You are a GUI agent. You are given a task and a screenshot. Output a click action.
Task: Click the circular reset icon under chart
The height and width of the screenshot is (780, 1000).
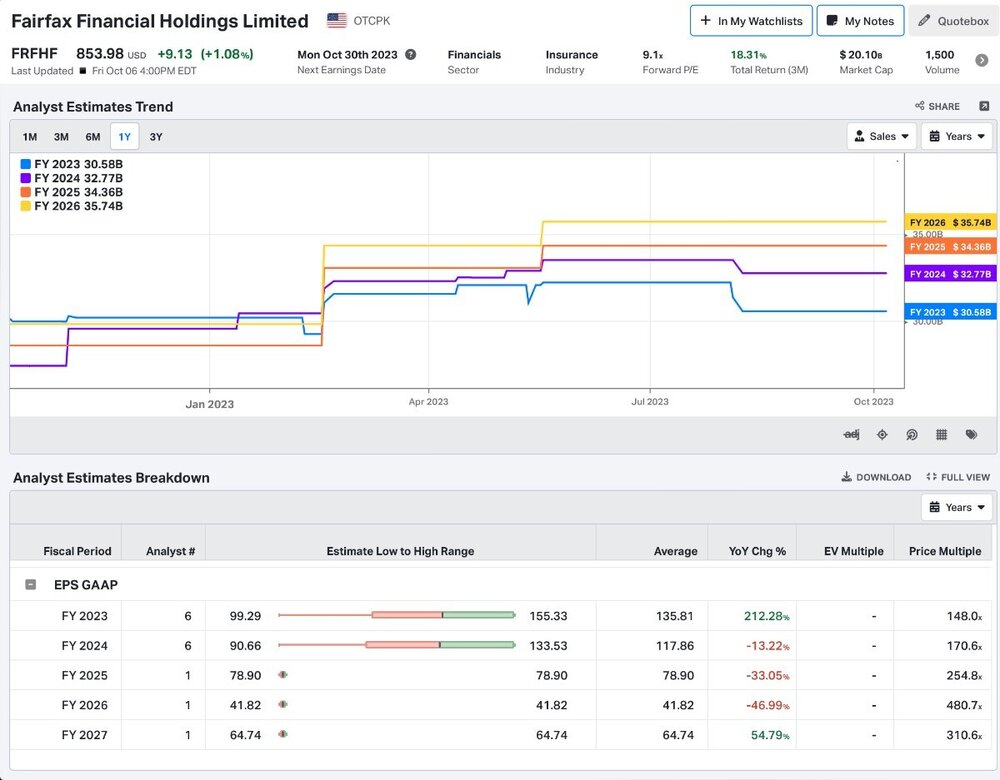coord(912,434)
